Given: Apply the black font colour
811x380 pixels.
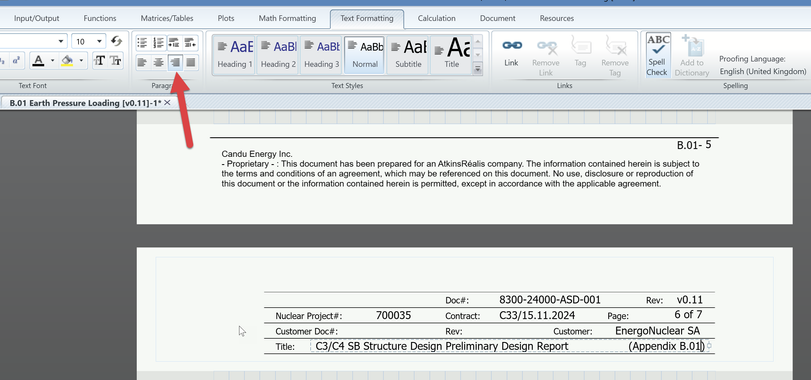Looking at the screenshot, I should 38,60.
